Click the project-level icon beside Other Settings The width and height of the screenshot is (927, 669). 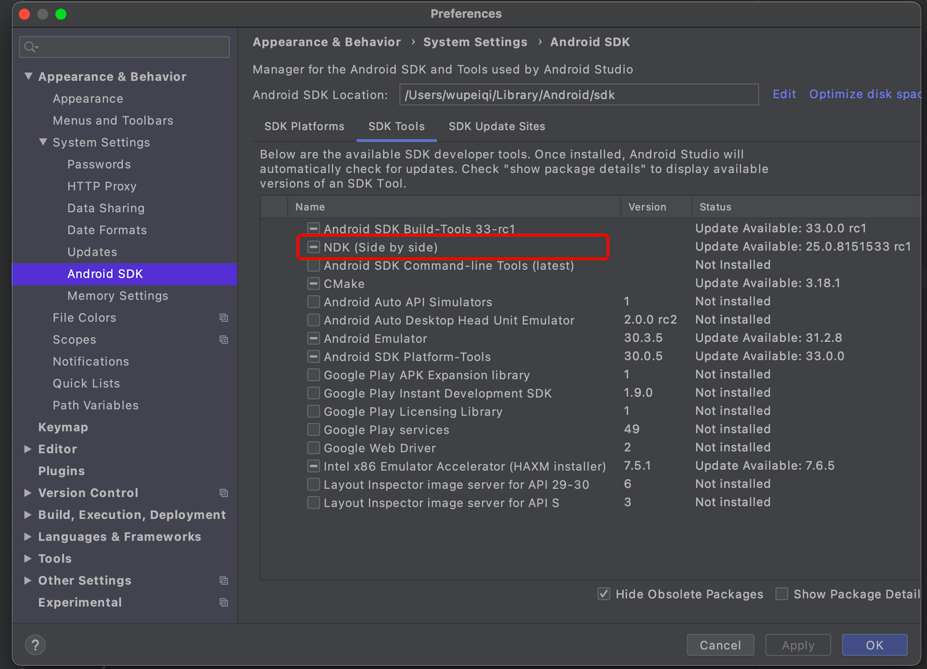pos(224,581)
